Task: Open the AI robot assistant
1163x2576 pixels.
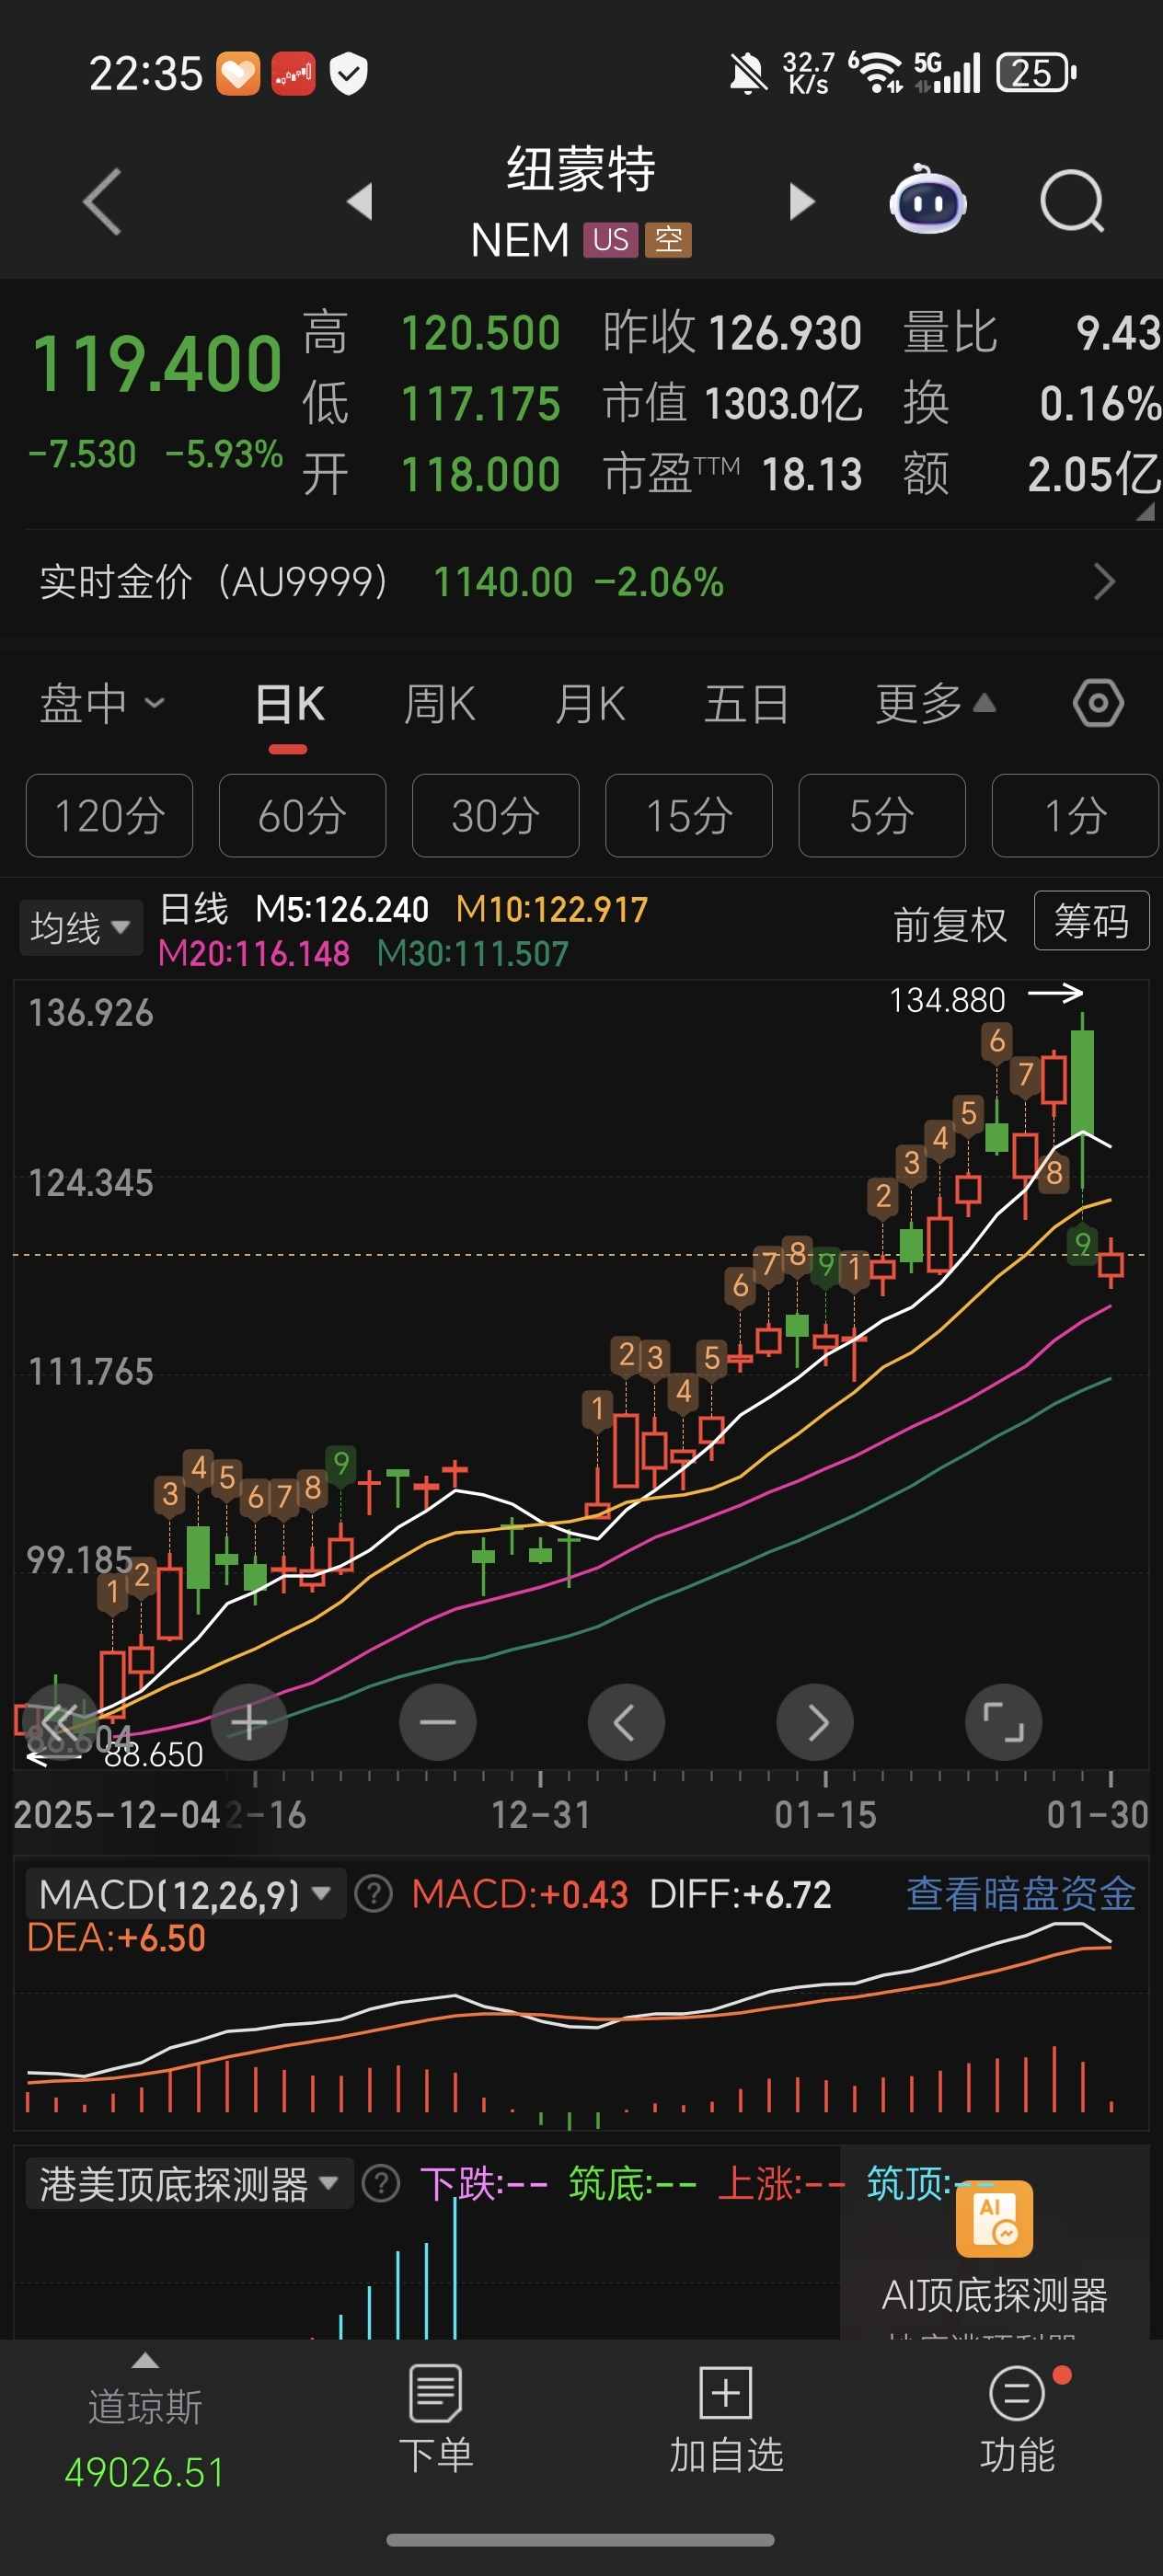Action: [x=928, y=200]
